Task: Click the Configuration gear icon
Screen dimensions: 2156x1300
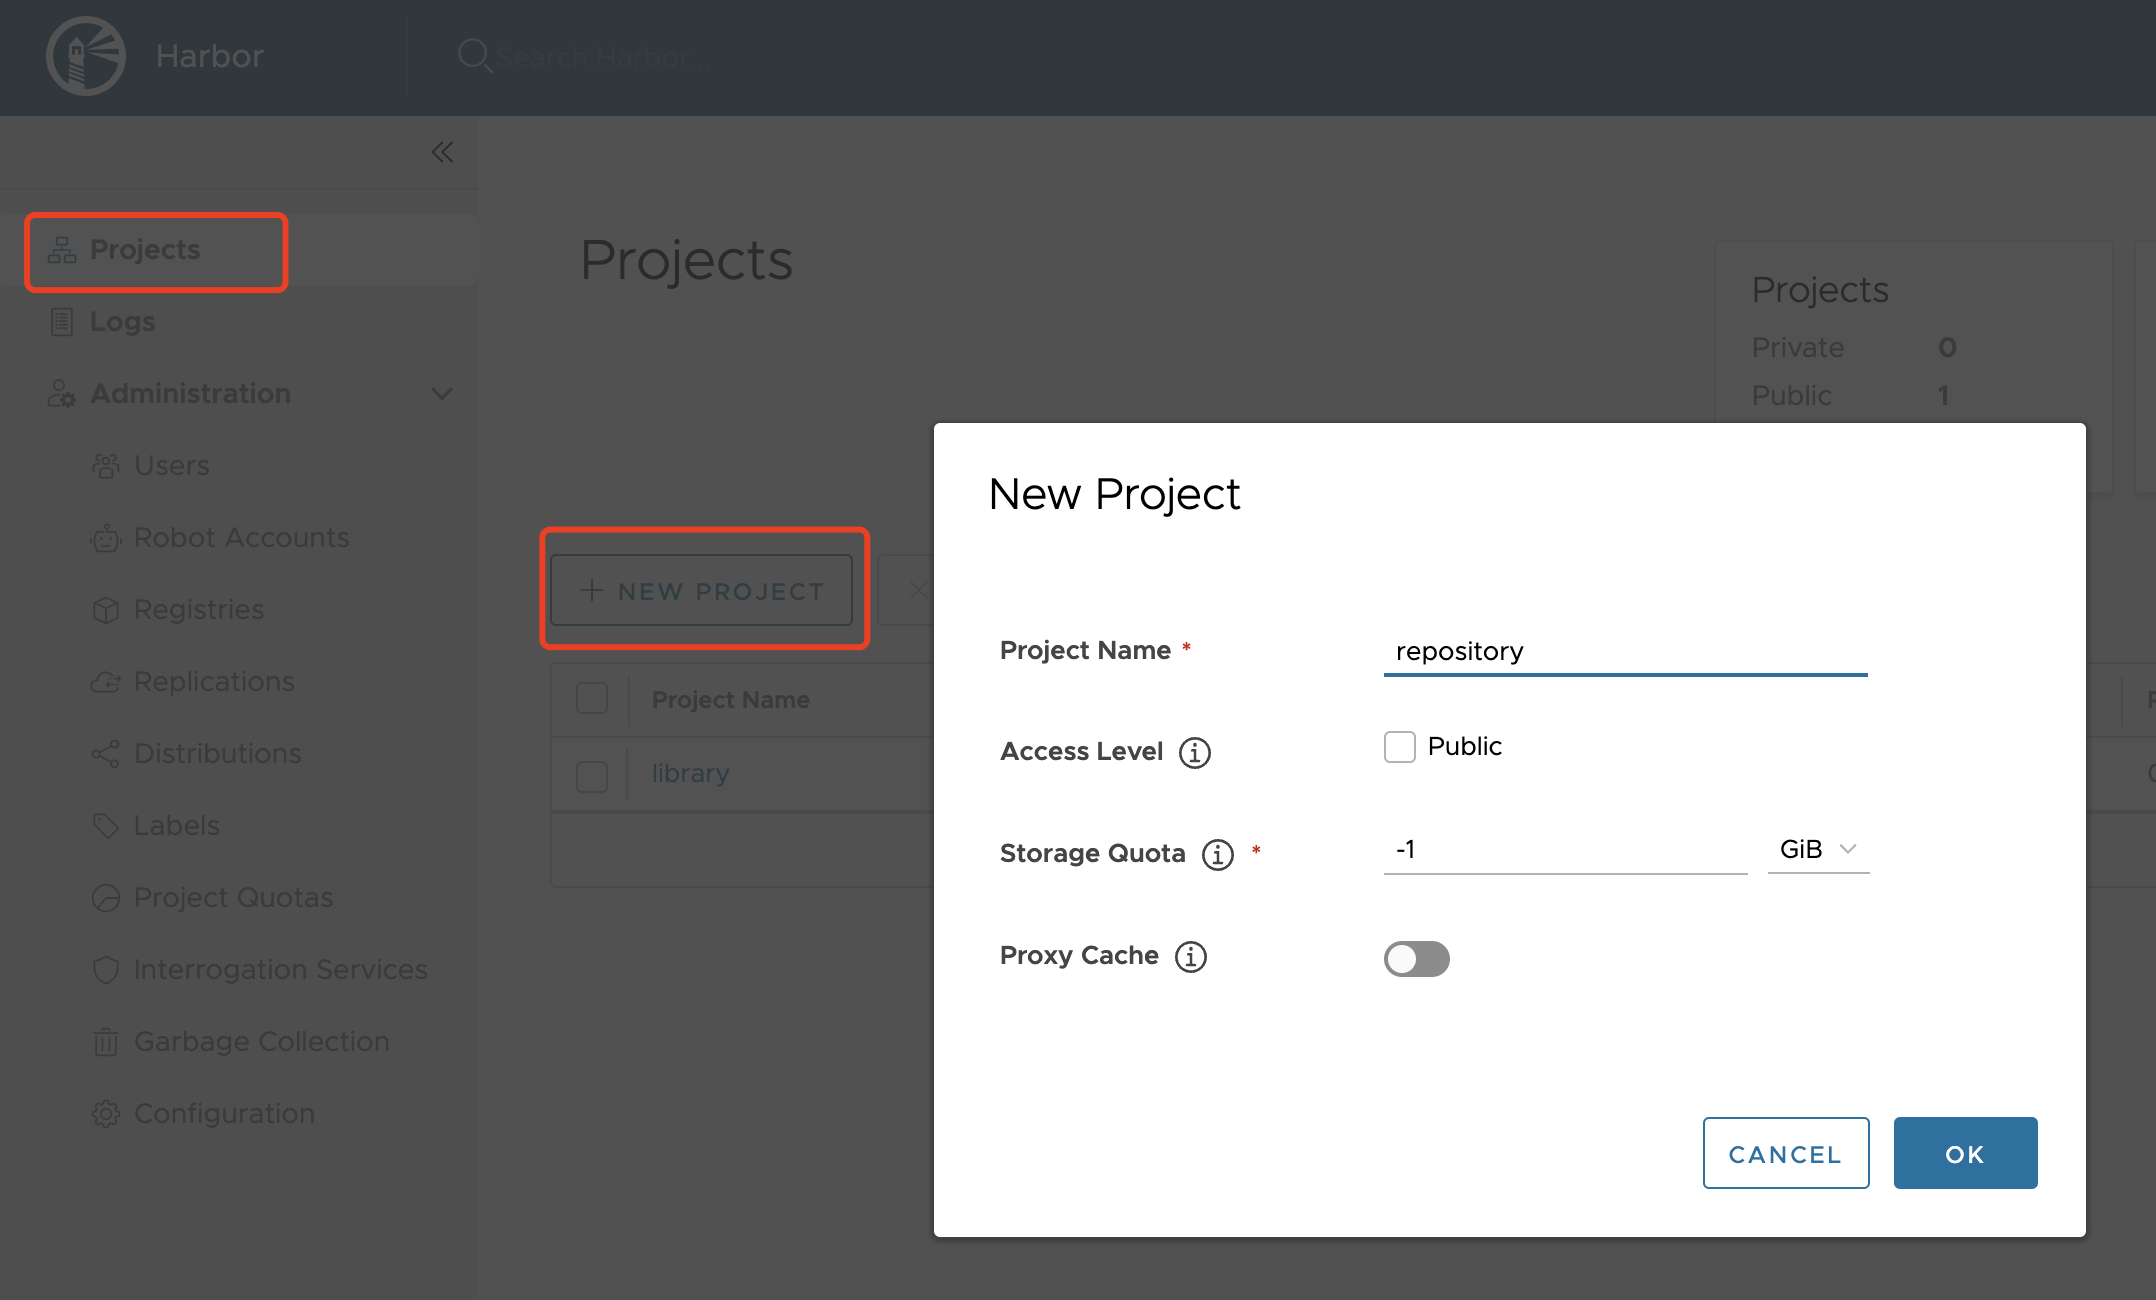Action: point(106,1114)
